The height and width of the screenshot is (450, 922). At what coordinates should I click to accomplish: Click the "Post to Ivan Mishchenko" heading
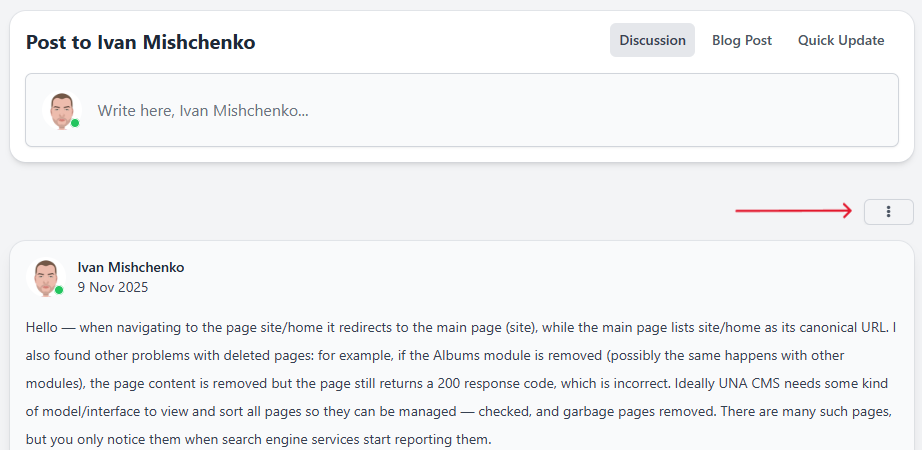pos(140,42)
